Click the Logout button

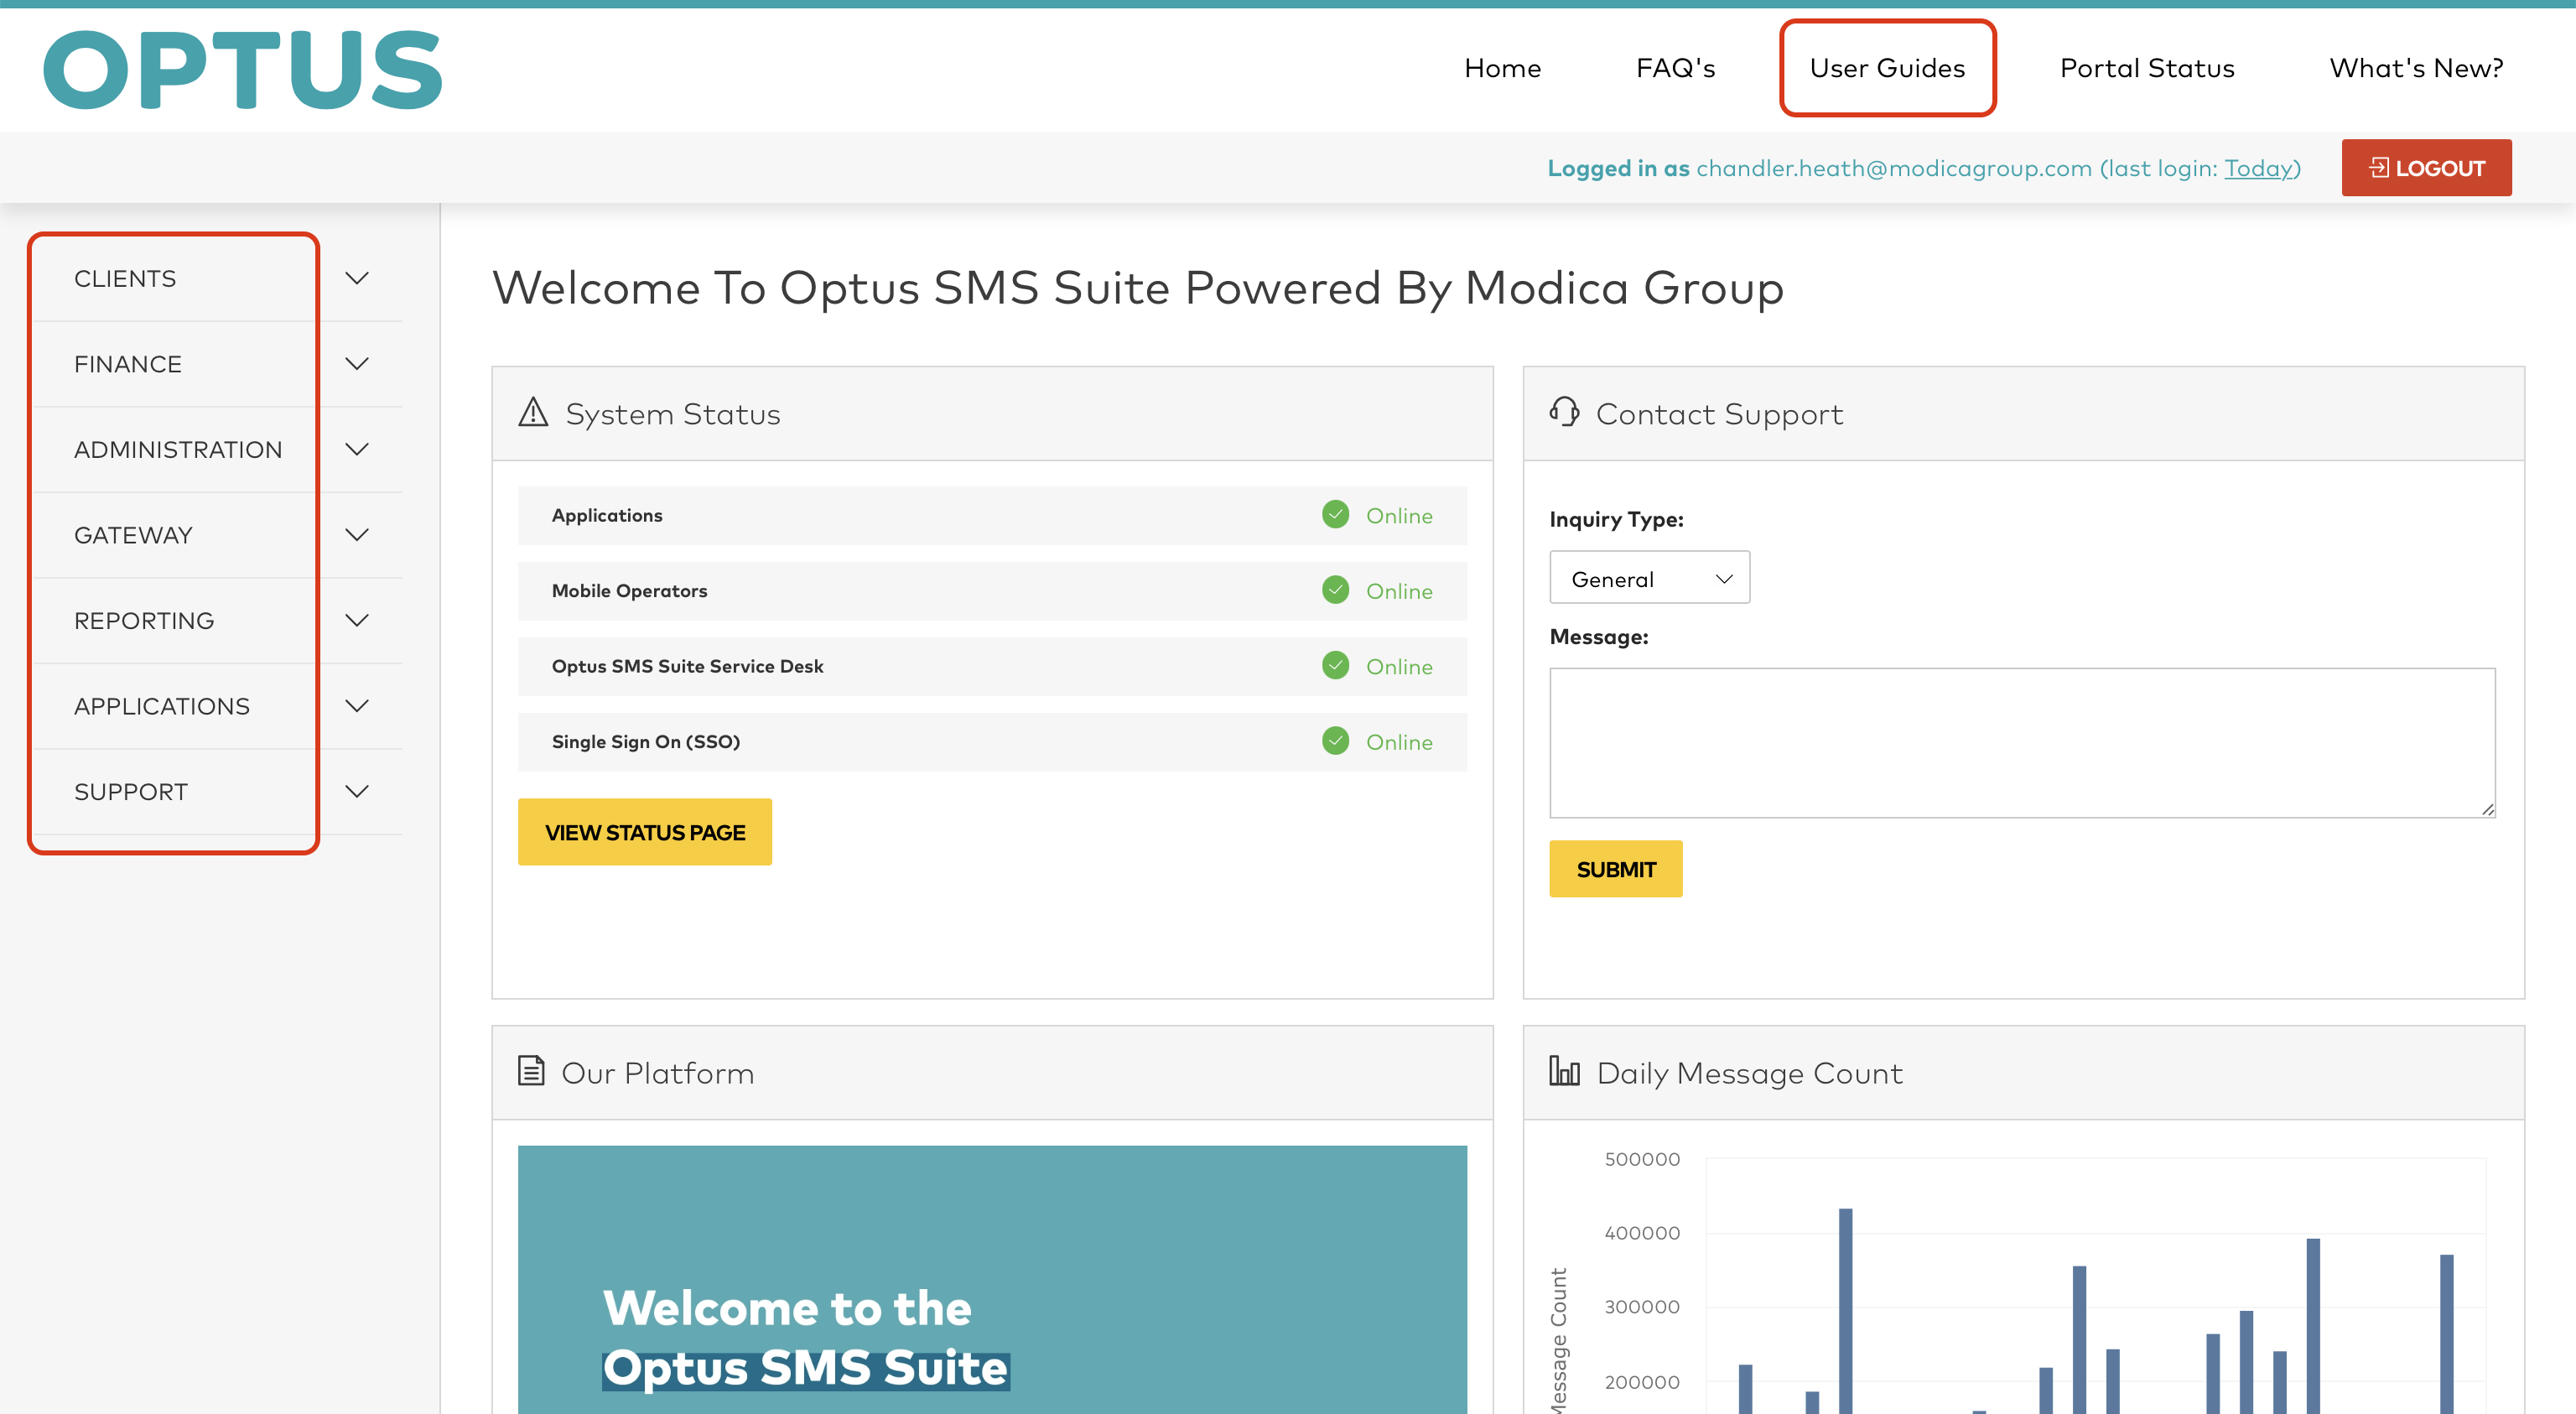coord(2426,168)
